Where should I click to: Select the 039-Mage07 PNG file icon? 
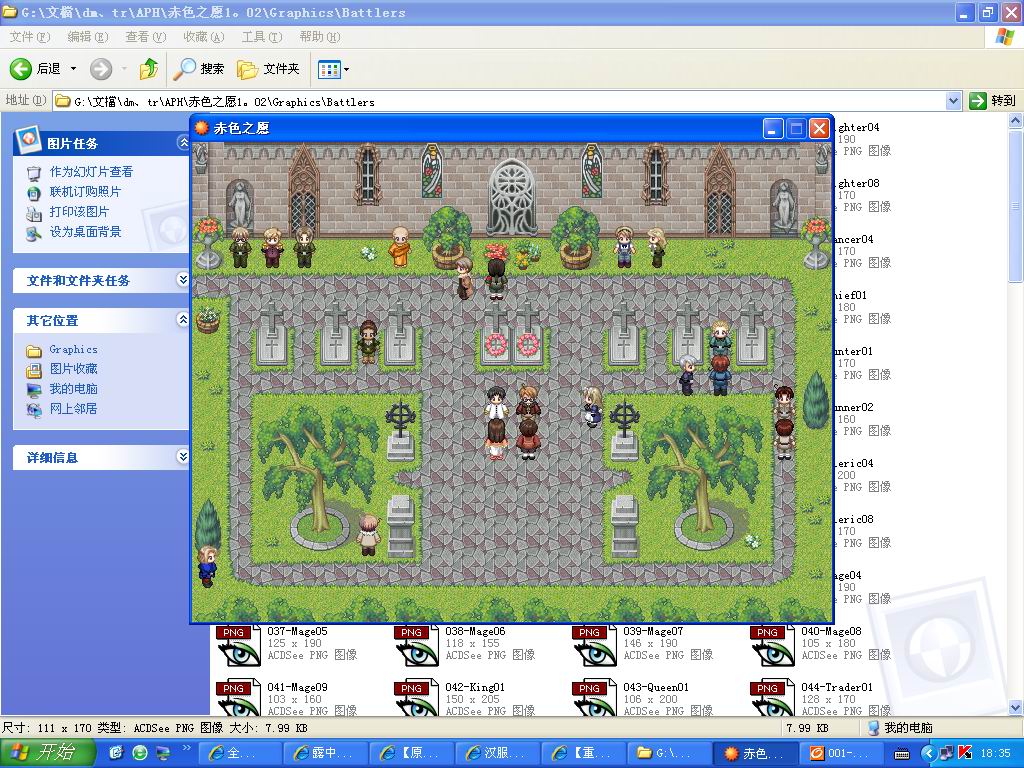click(x=595, y=646)
